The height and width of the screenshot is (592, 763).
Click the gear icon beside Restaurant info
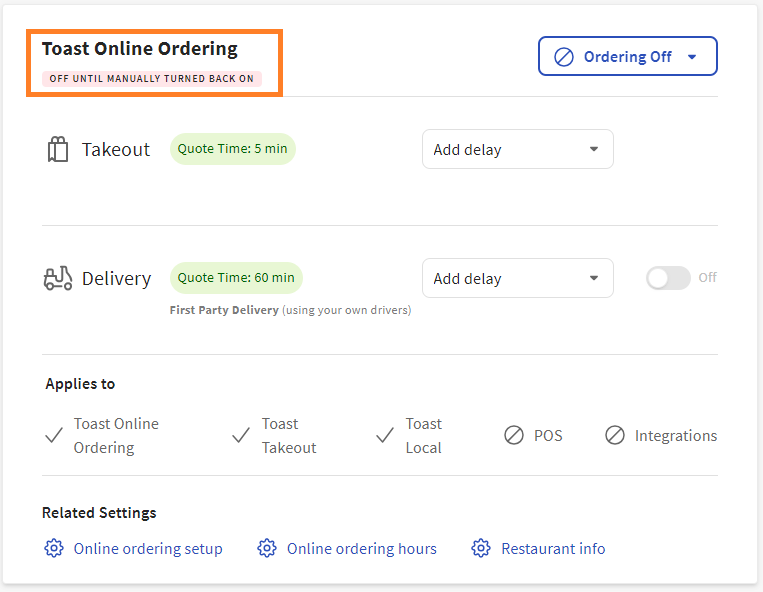point(481,548)
